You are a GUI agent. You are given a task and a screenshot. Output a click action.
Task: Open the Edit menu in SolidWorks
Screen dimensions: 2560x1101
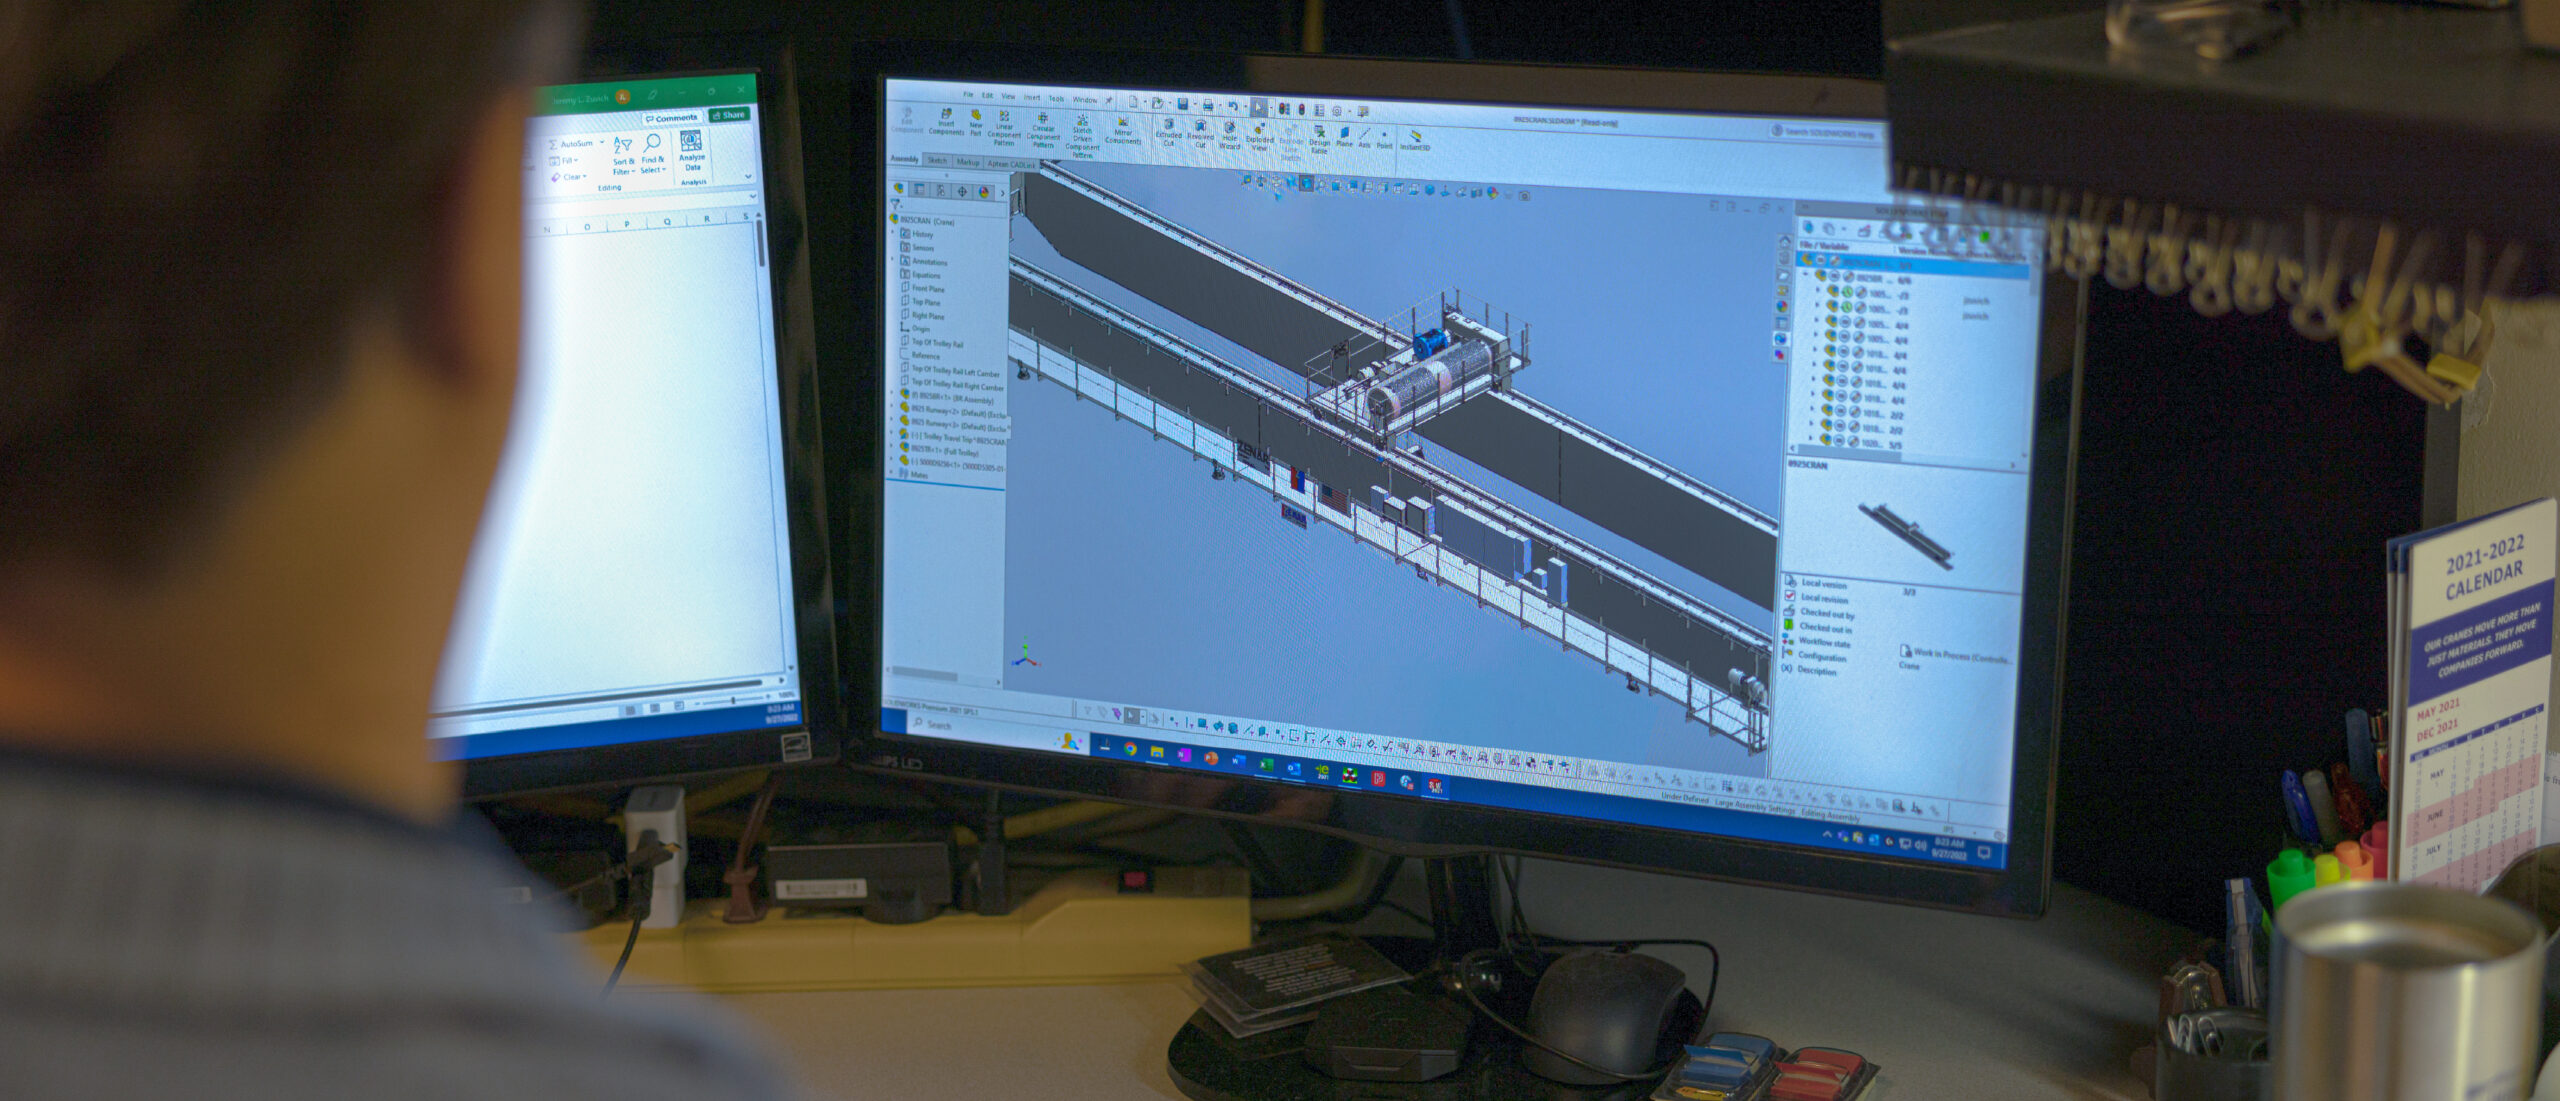pyautogui.click(x=987, y=96)
